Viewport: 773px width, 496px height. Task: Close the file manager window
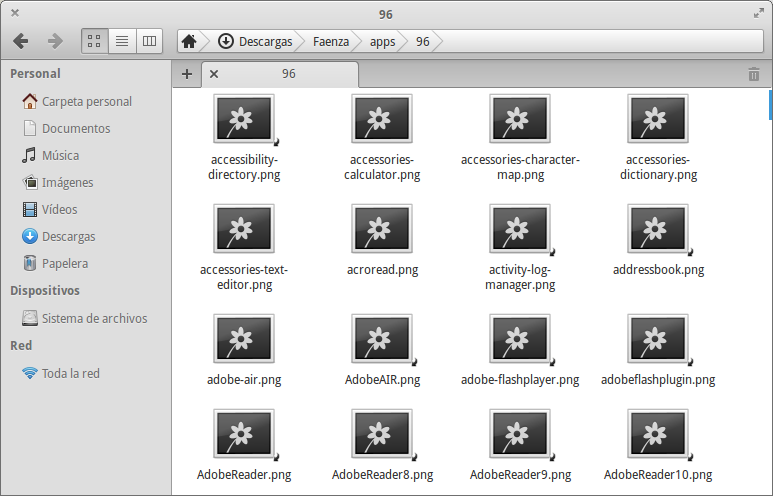pos(15,13)
